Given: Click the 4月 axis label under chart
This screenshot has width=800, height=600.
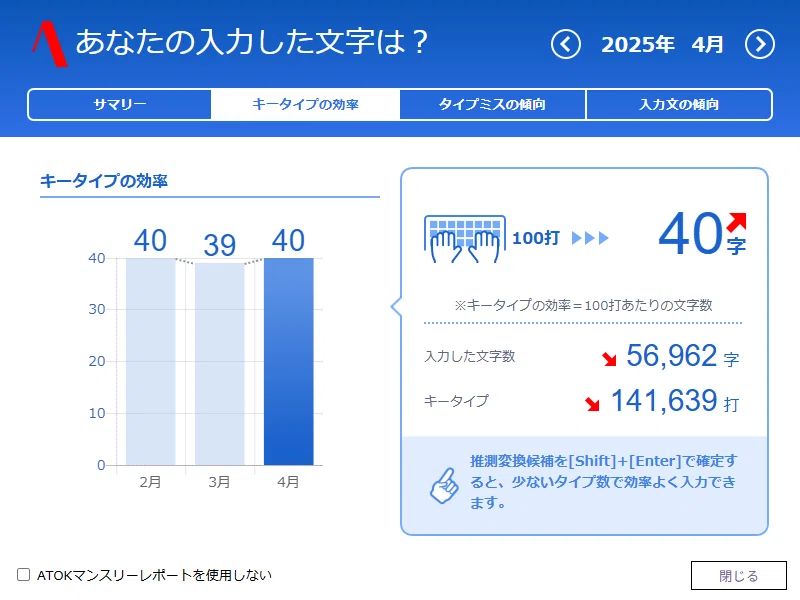Looking at the screenshot, I should 288,482.
